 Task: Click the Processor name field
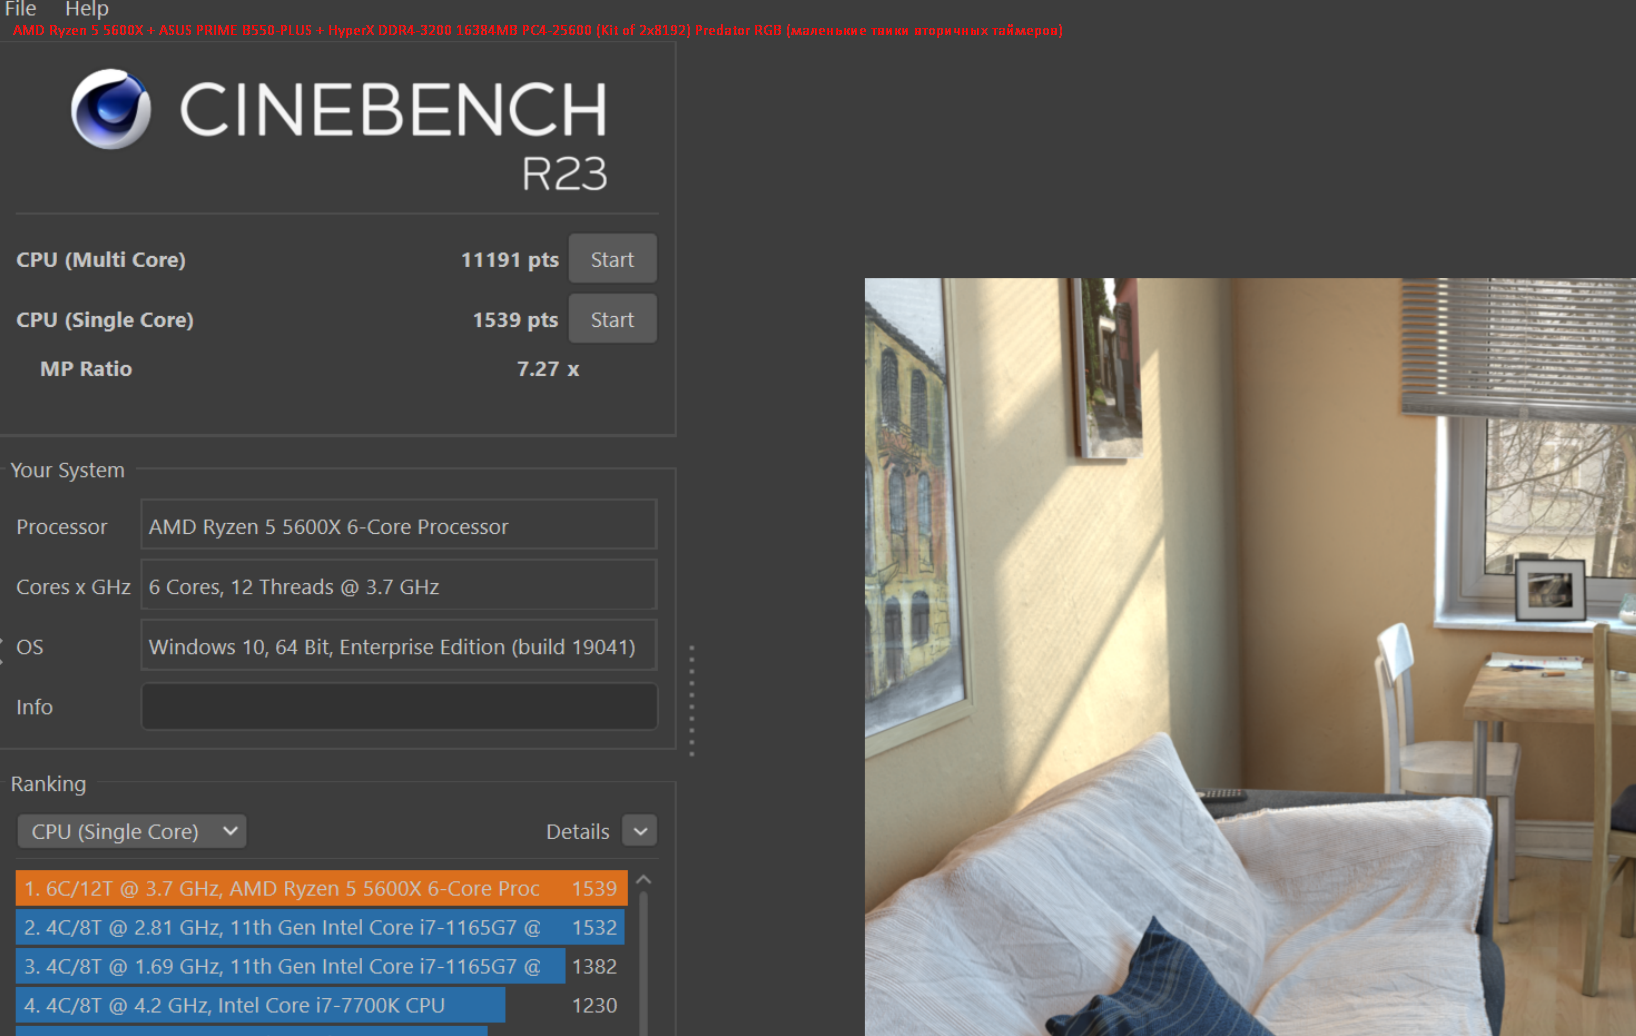tap(399, 525)
